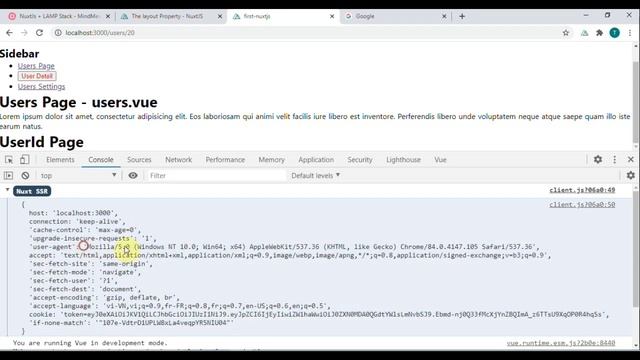Open the Users Settings sidebar link
The height and width of the screenshot is (360, 640).
pos(41,87)
